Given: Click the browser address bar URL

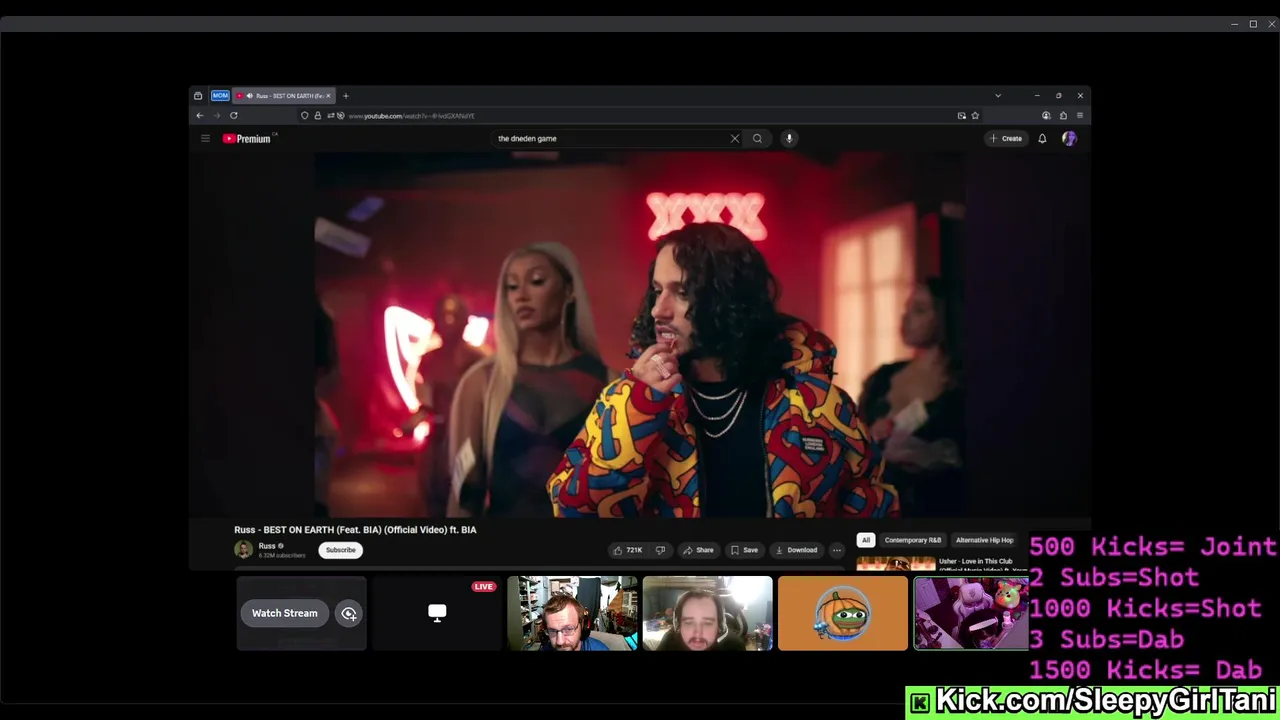Looking at the screenshot, I should [410, 116].
